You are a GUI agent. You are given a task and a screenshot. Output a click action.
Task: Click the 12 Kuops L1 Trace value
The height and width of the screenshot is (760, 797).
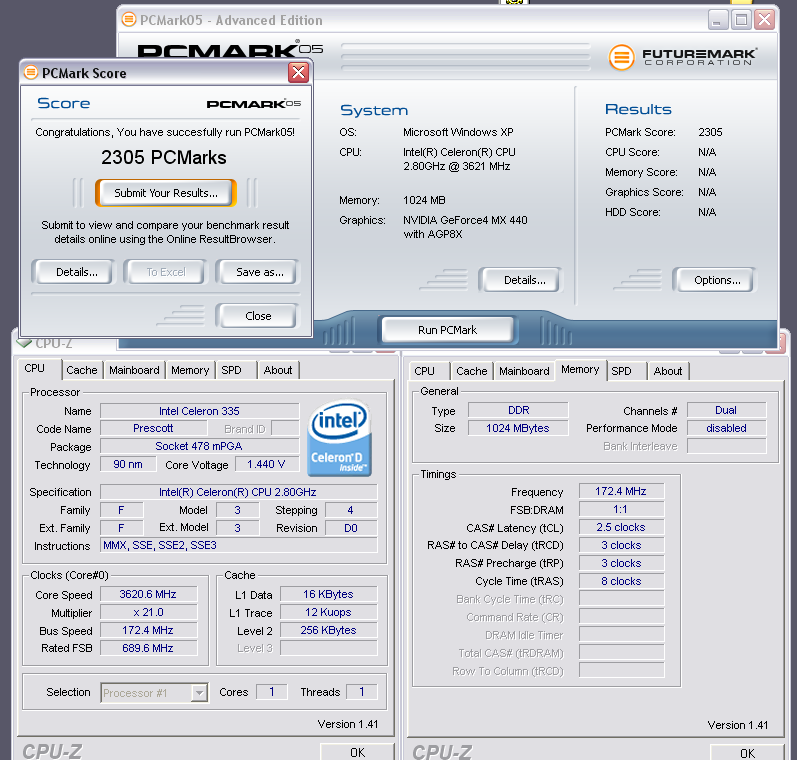pyautogui.click(x=328, y=612)
